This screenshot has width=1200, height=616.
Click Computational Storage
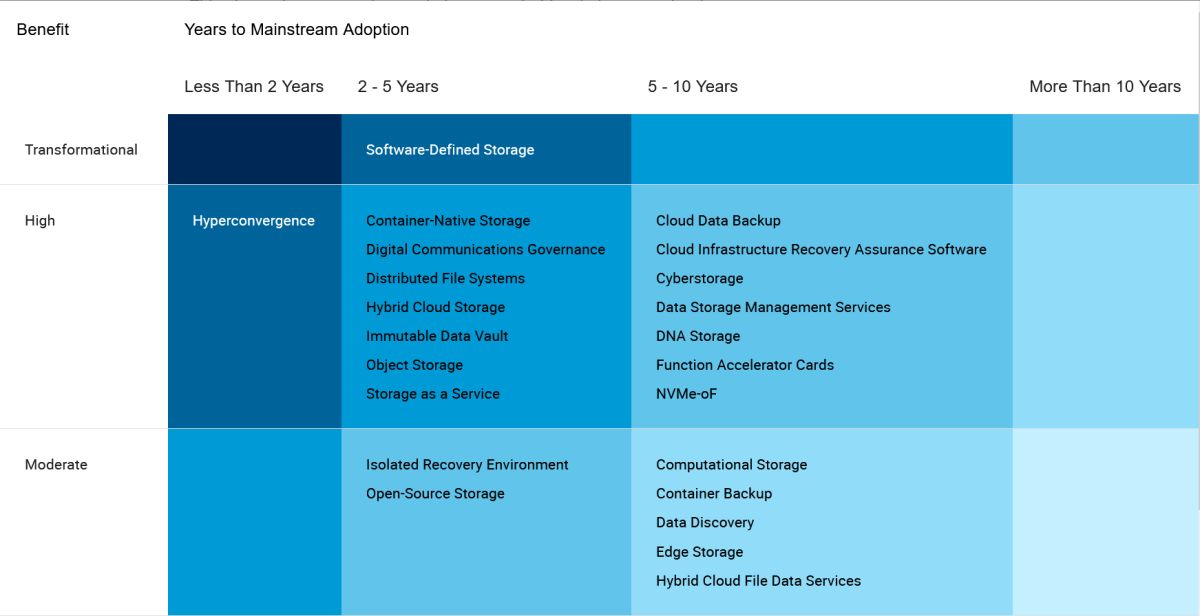point(731,465)
